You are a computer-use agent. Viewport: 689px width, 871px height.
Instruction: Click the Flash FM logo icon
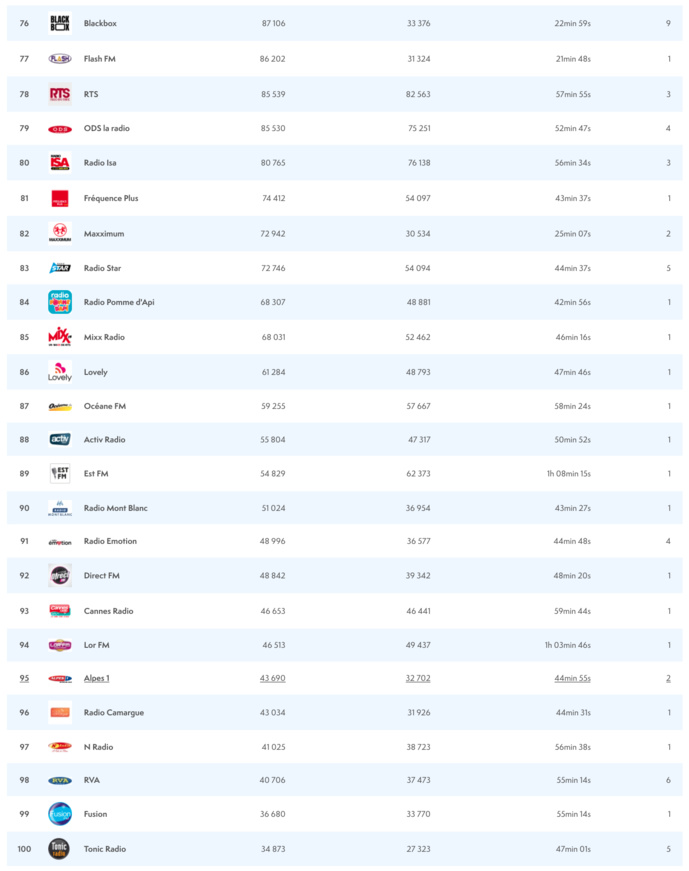pyautogui.click(x=60, y=59)
